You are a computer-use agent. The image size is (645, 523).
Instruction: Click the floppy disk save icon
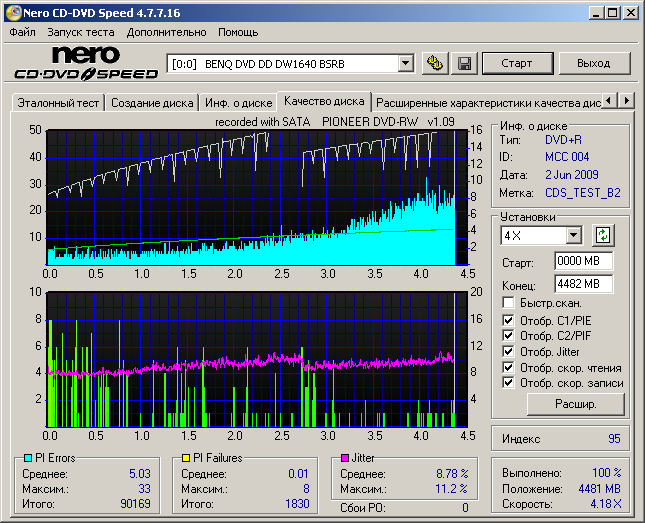[x=464, y=64]
